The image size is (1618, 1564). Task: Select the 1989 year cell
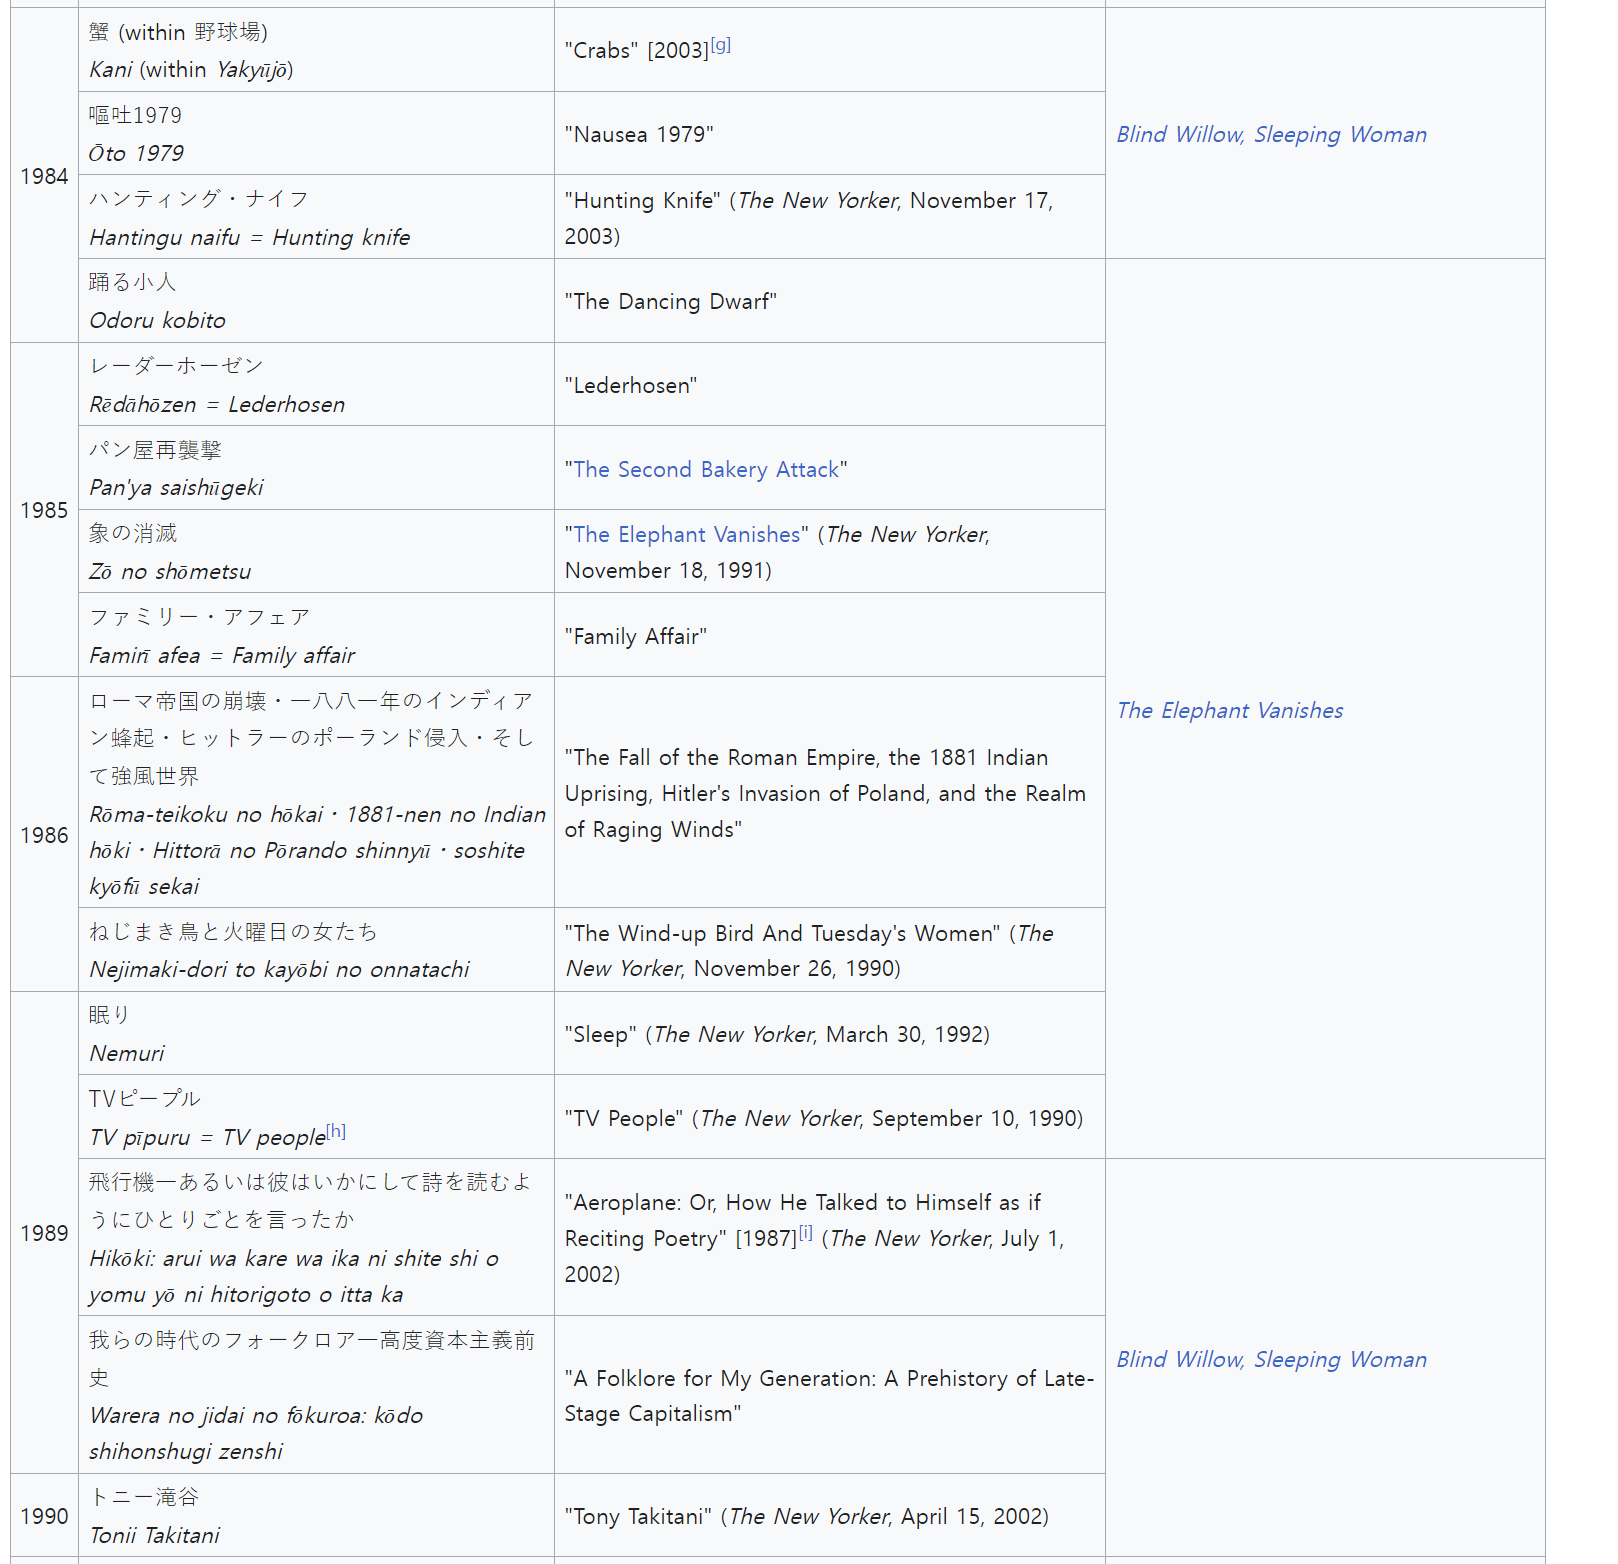44,1233
